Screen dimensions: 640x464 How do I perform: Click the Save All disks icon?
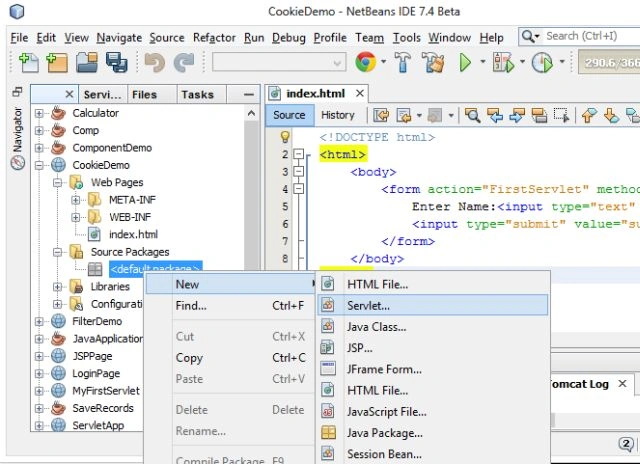click(x=117, y=62)
